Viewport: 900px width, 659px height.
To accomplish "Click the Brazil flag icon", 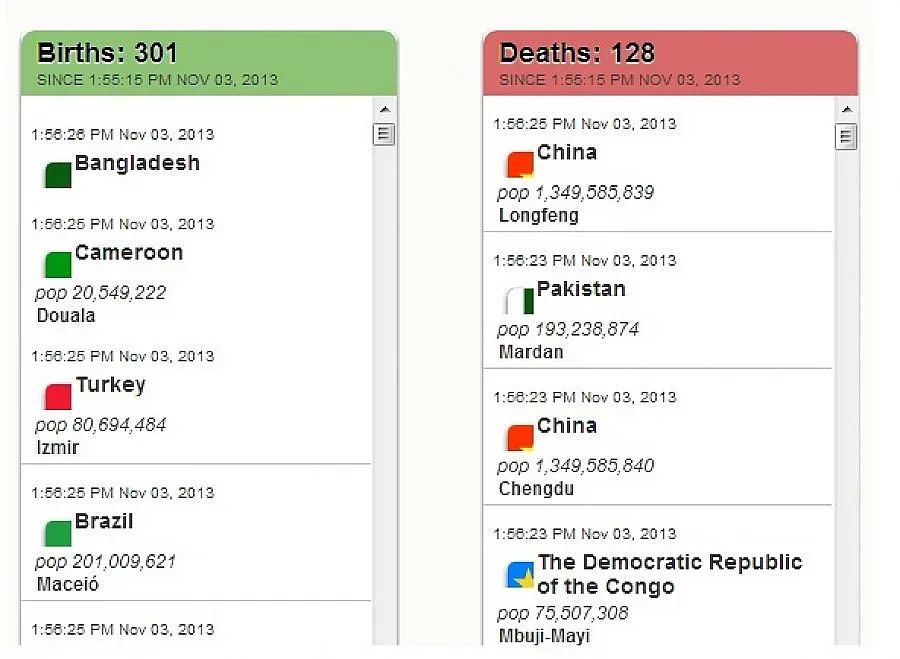I will click(x=58, y=533).
